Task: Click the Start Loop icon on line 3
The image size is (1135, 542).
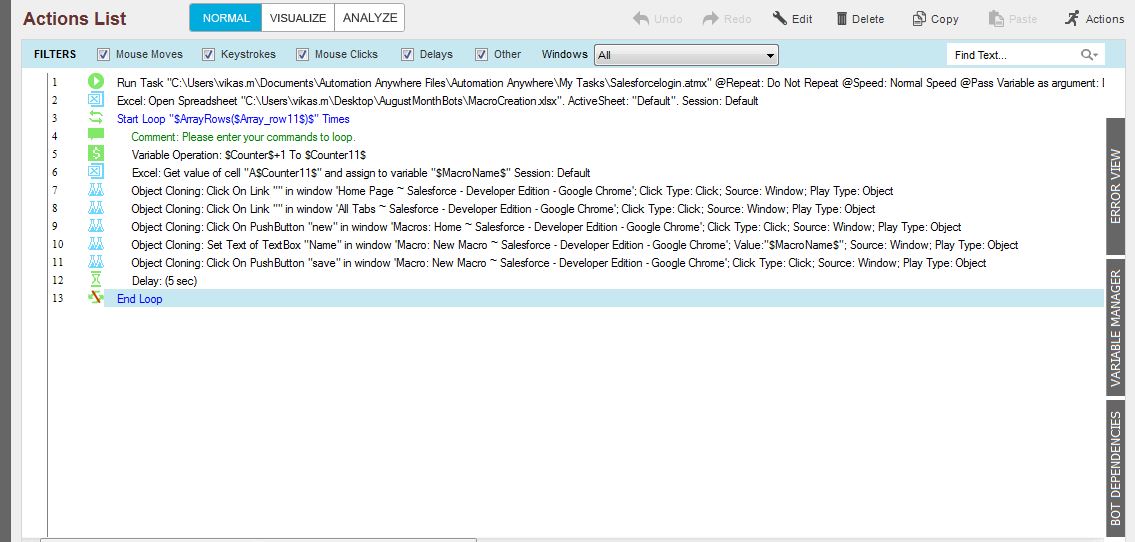Action: tap(96, 118)
